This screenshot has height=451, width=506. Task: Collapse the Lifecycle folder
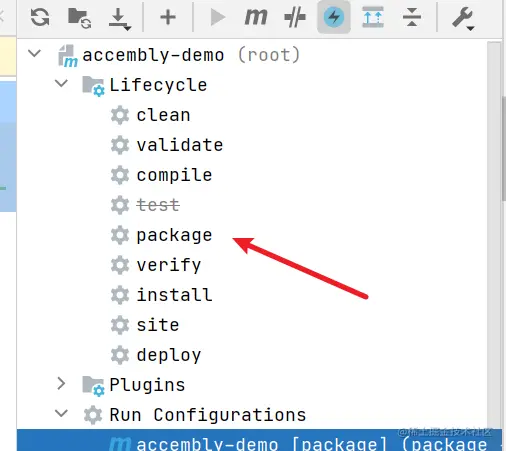(x=61, y=83)
